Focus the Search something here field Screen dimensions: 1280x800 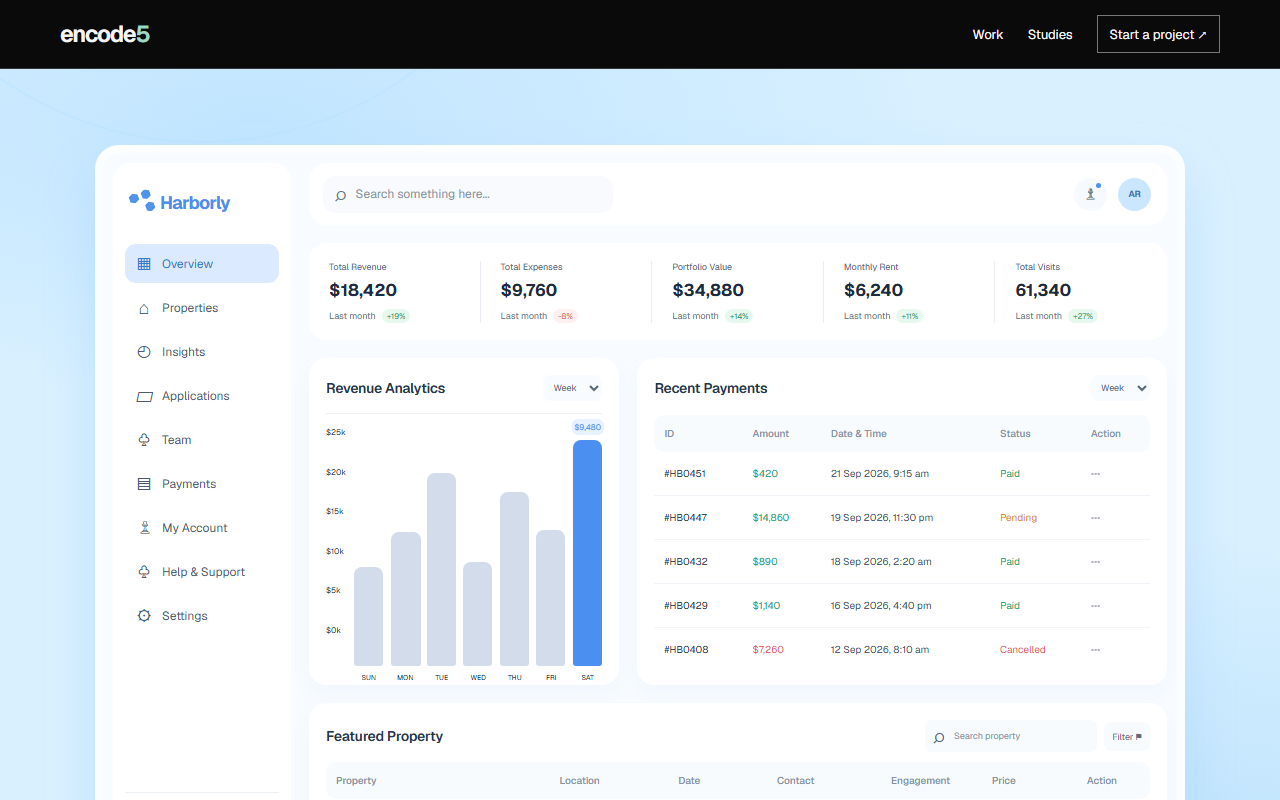click(x=468, y=194)
